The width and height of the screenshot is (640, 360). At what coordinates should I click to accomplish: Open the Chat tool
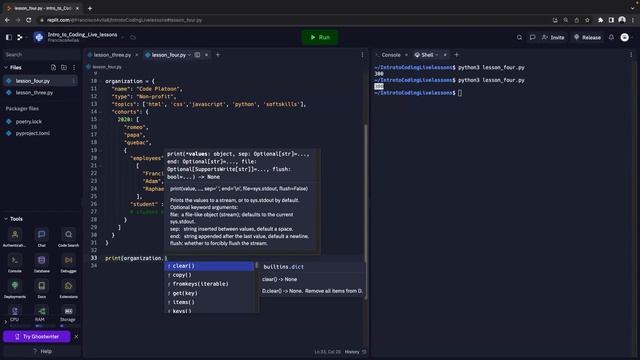coord(42,238)
